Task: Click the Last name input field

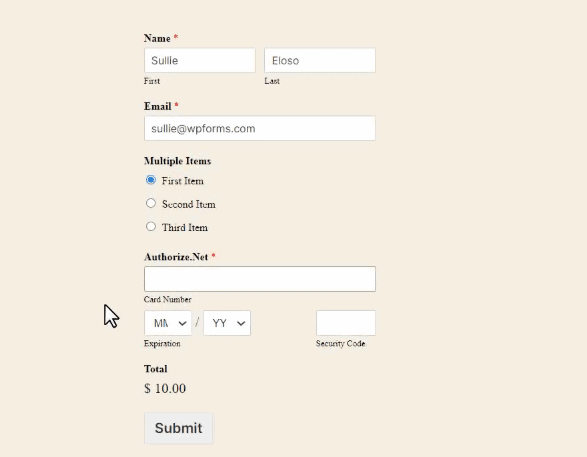Action: pyautogui.click(x=320, y=60)
